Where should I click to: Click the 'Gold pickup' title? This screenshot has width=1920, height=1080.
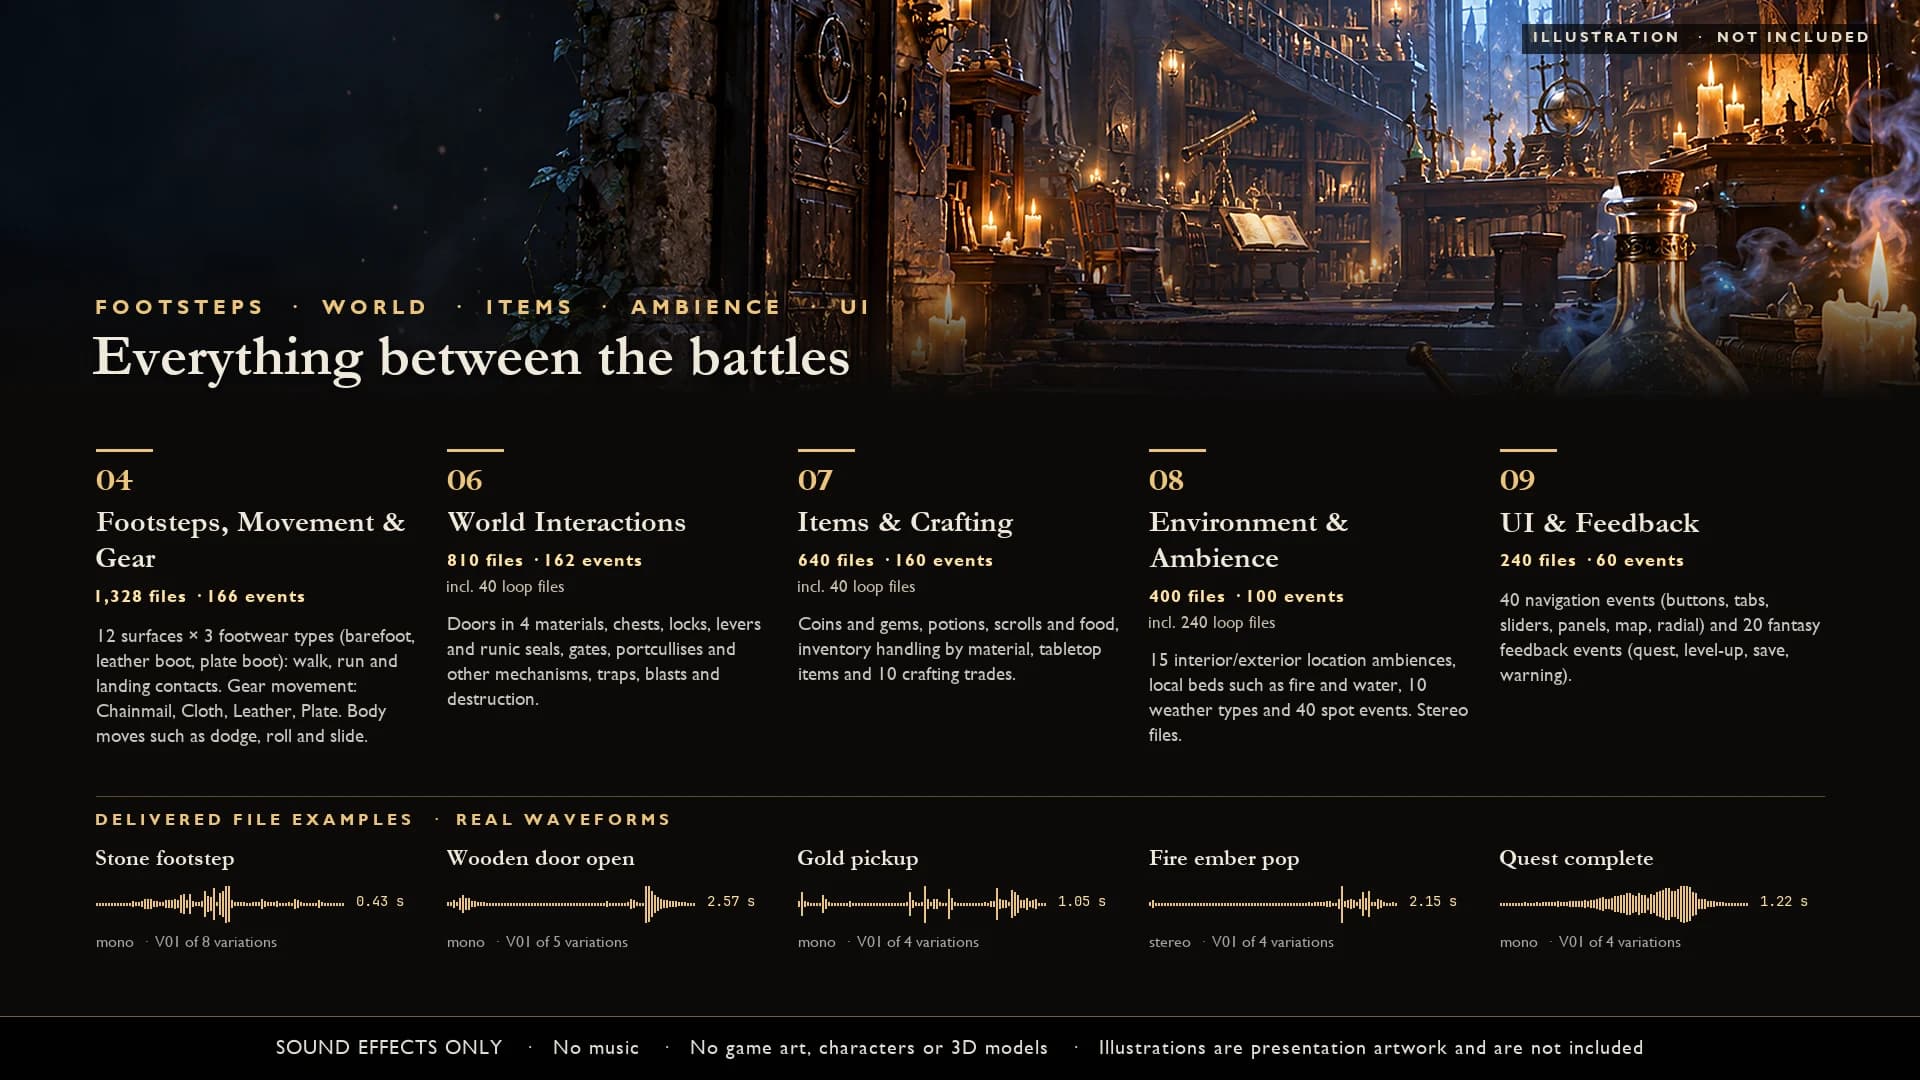click(858, 859)
